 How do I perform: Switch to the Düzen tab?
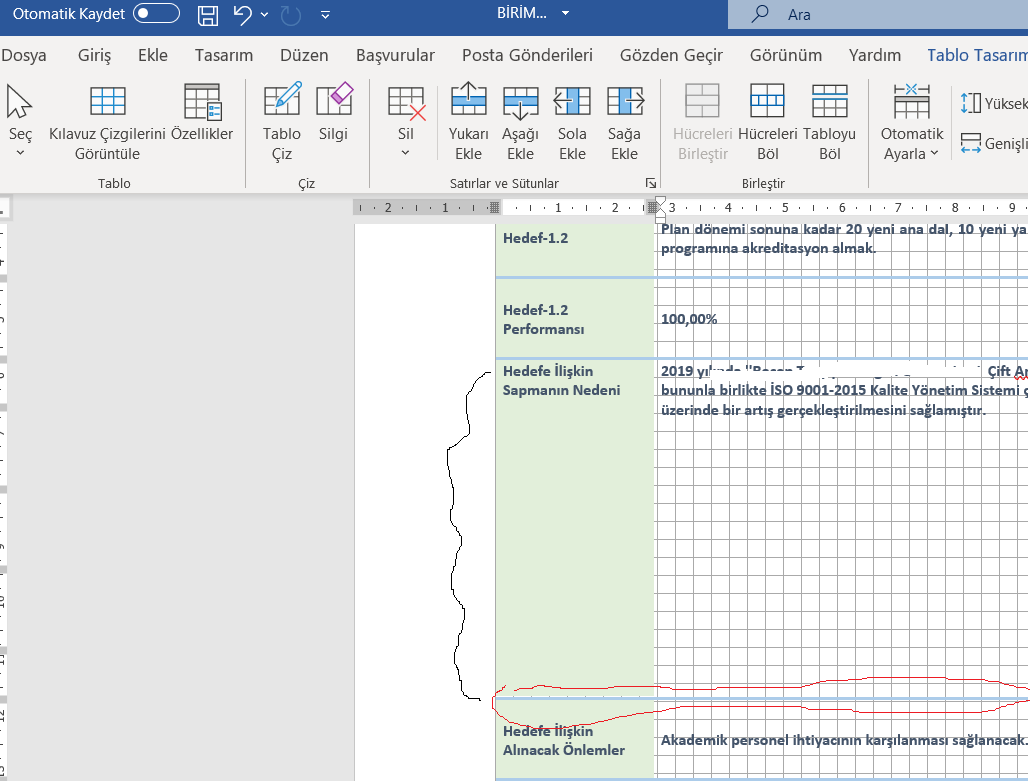point(304,55)
